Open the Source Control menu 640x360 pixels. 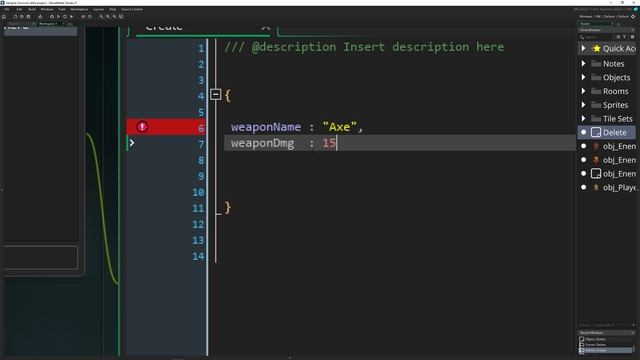132,9
